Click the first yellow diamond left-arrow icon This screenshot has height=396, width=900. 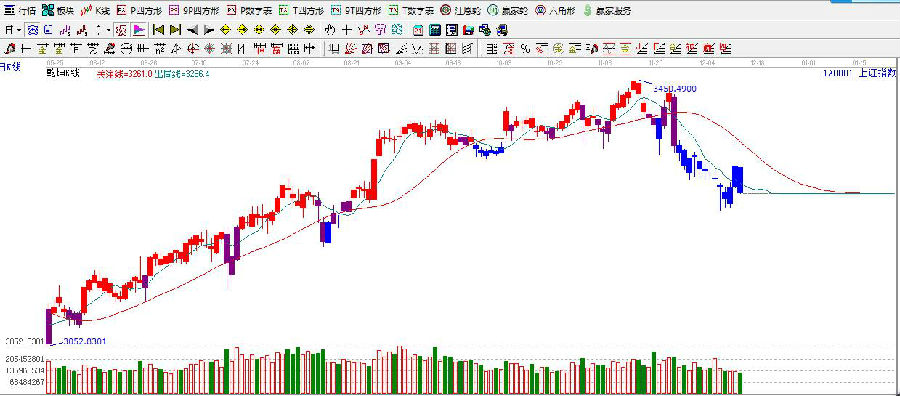pos(225,30)
